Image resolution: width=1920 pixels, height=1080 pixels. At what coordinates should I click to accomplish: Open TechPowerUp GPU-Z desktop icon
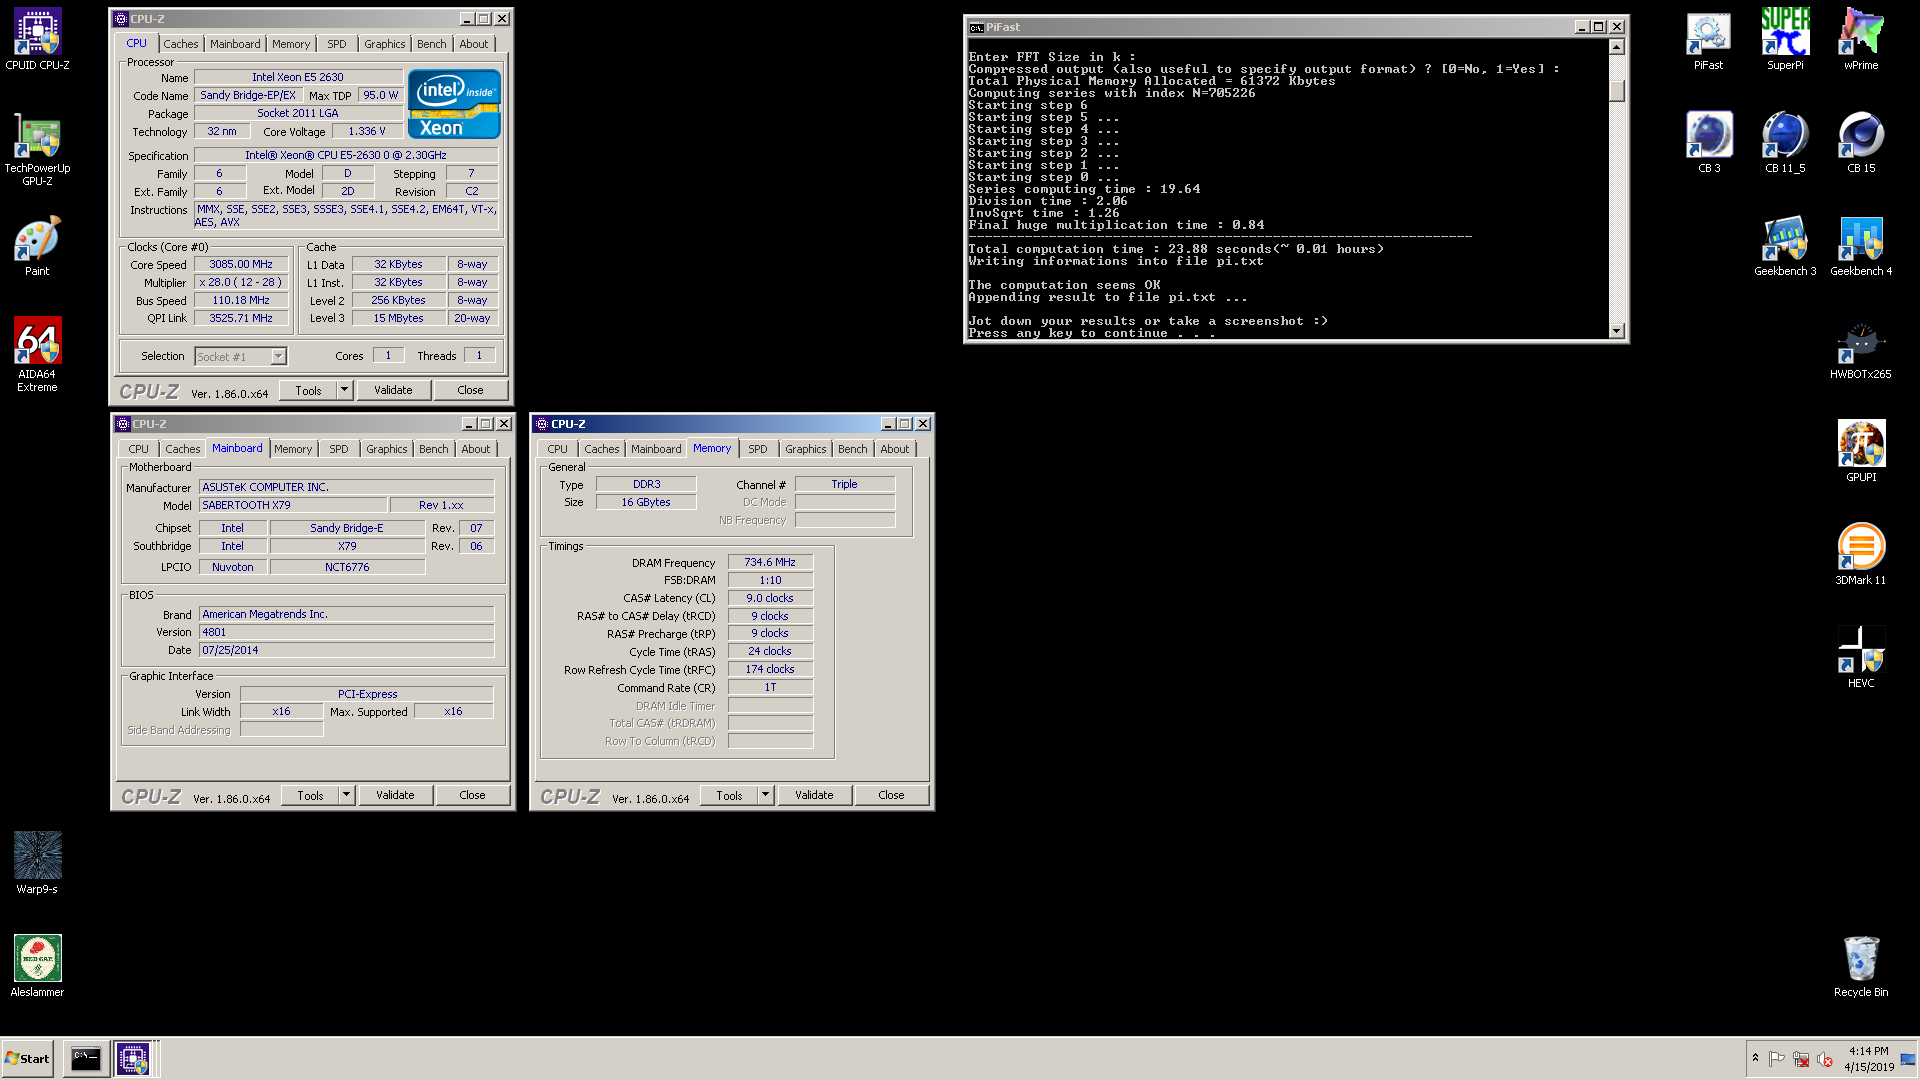click(37, 150)
